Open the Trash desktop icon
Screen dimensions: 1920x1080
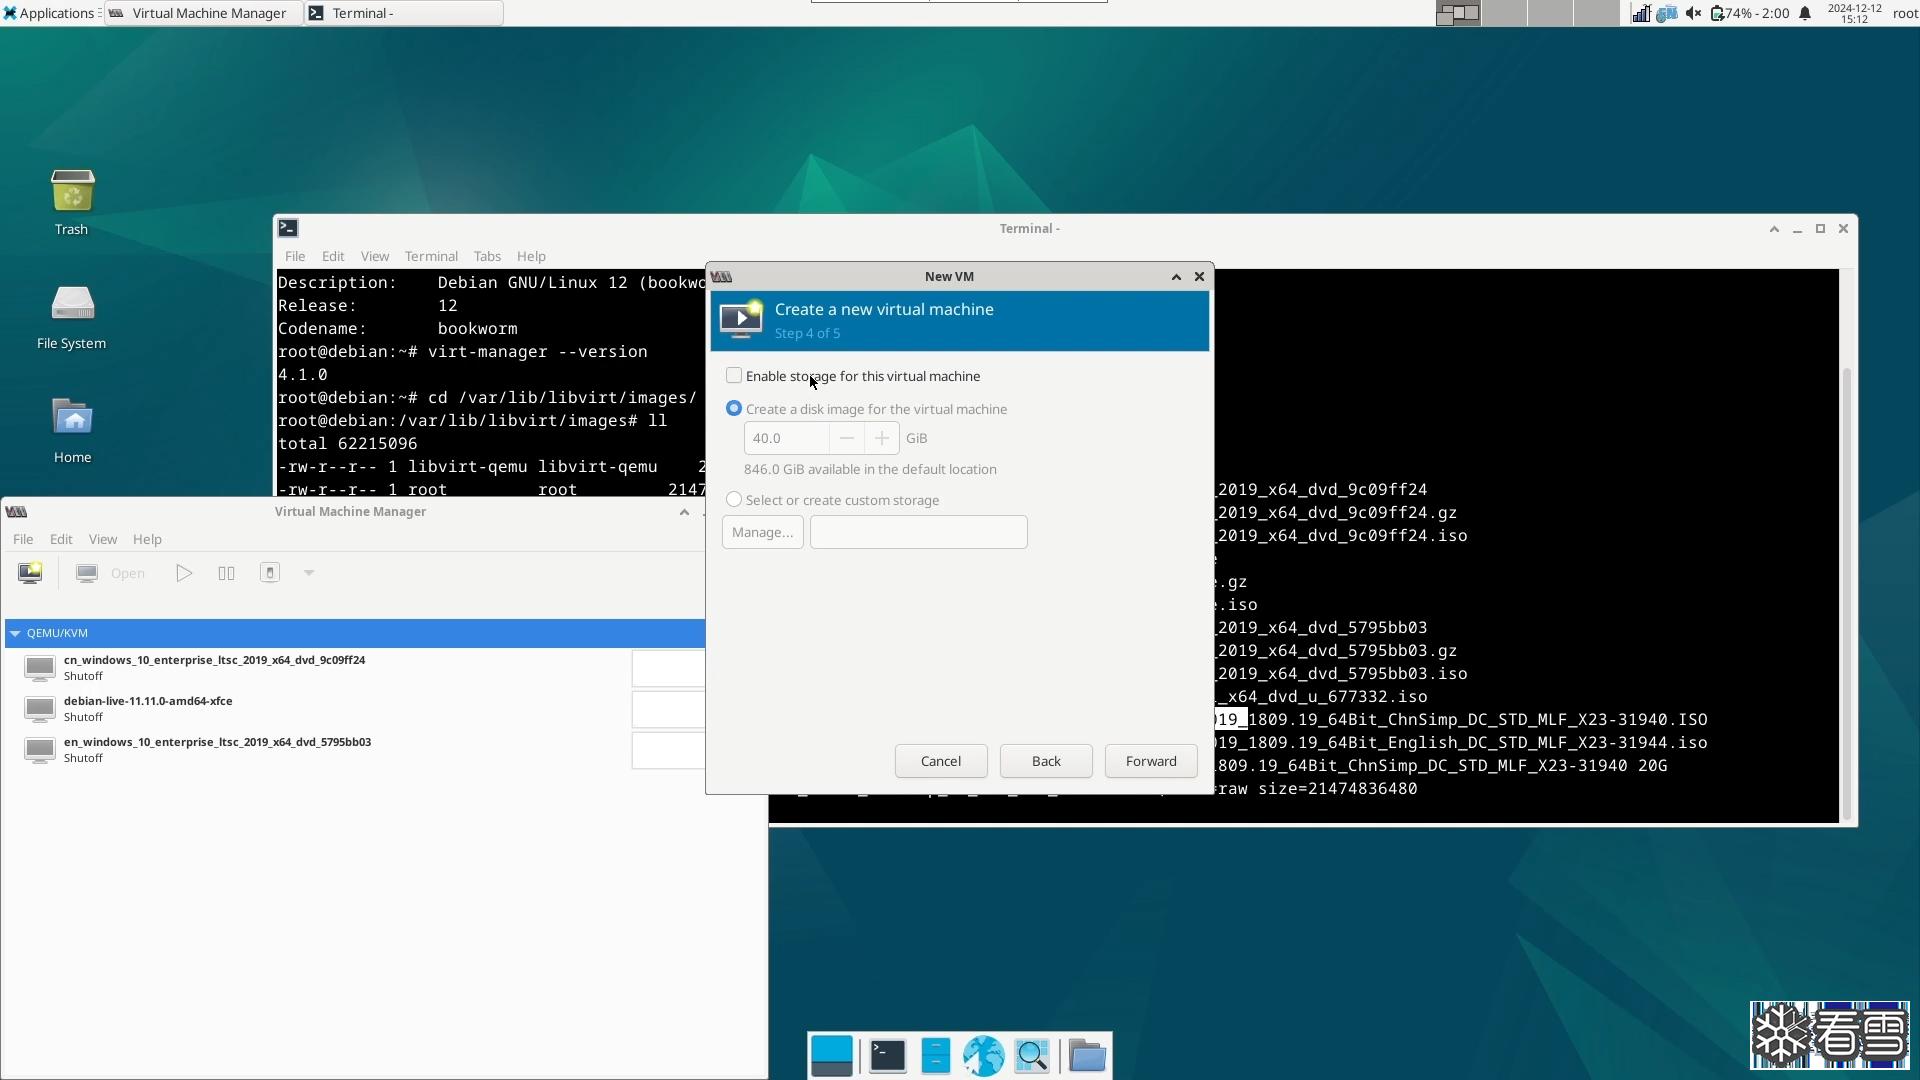click(x=72, y=192)
